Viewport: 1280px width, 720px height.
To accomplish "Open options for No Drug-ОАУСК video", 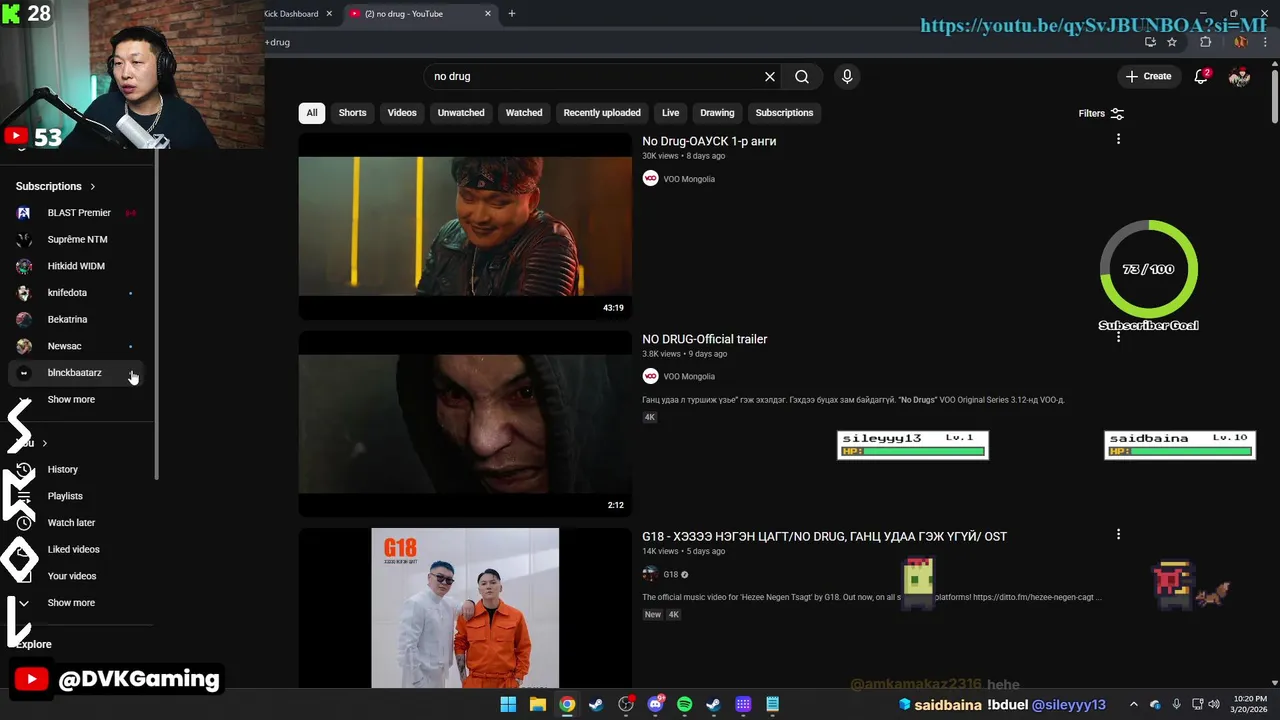I will point(1118,139).
